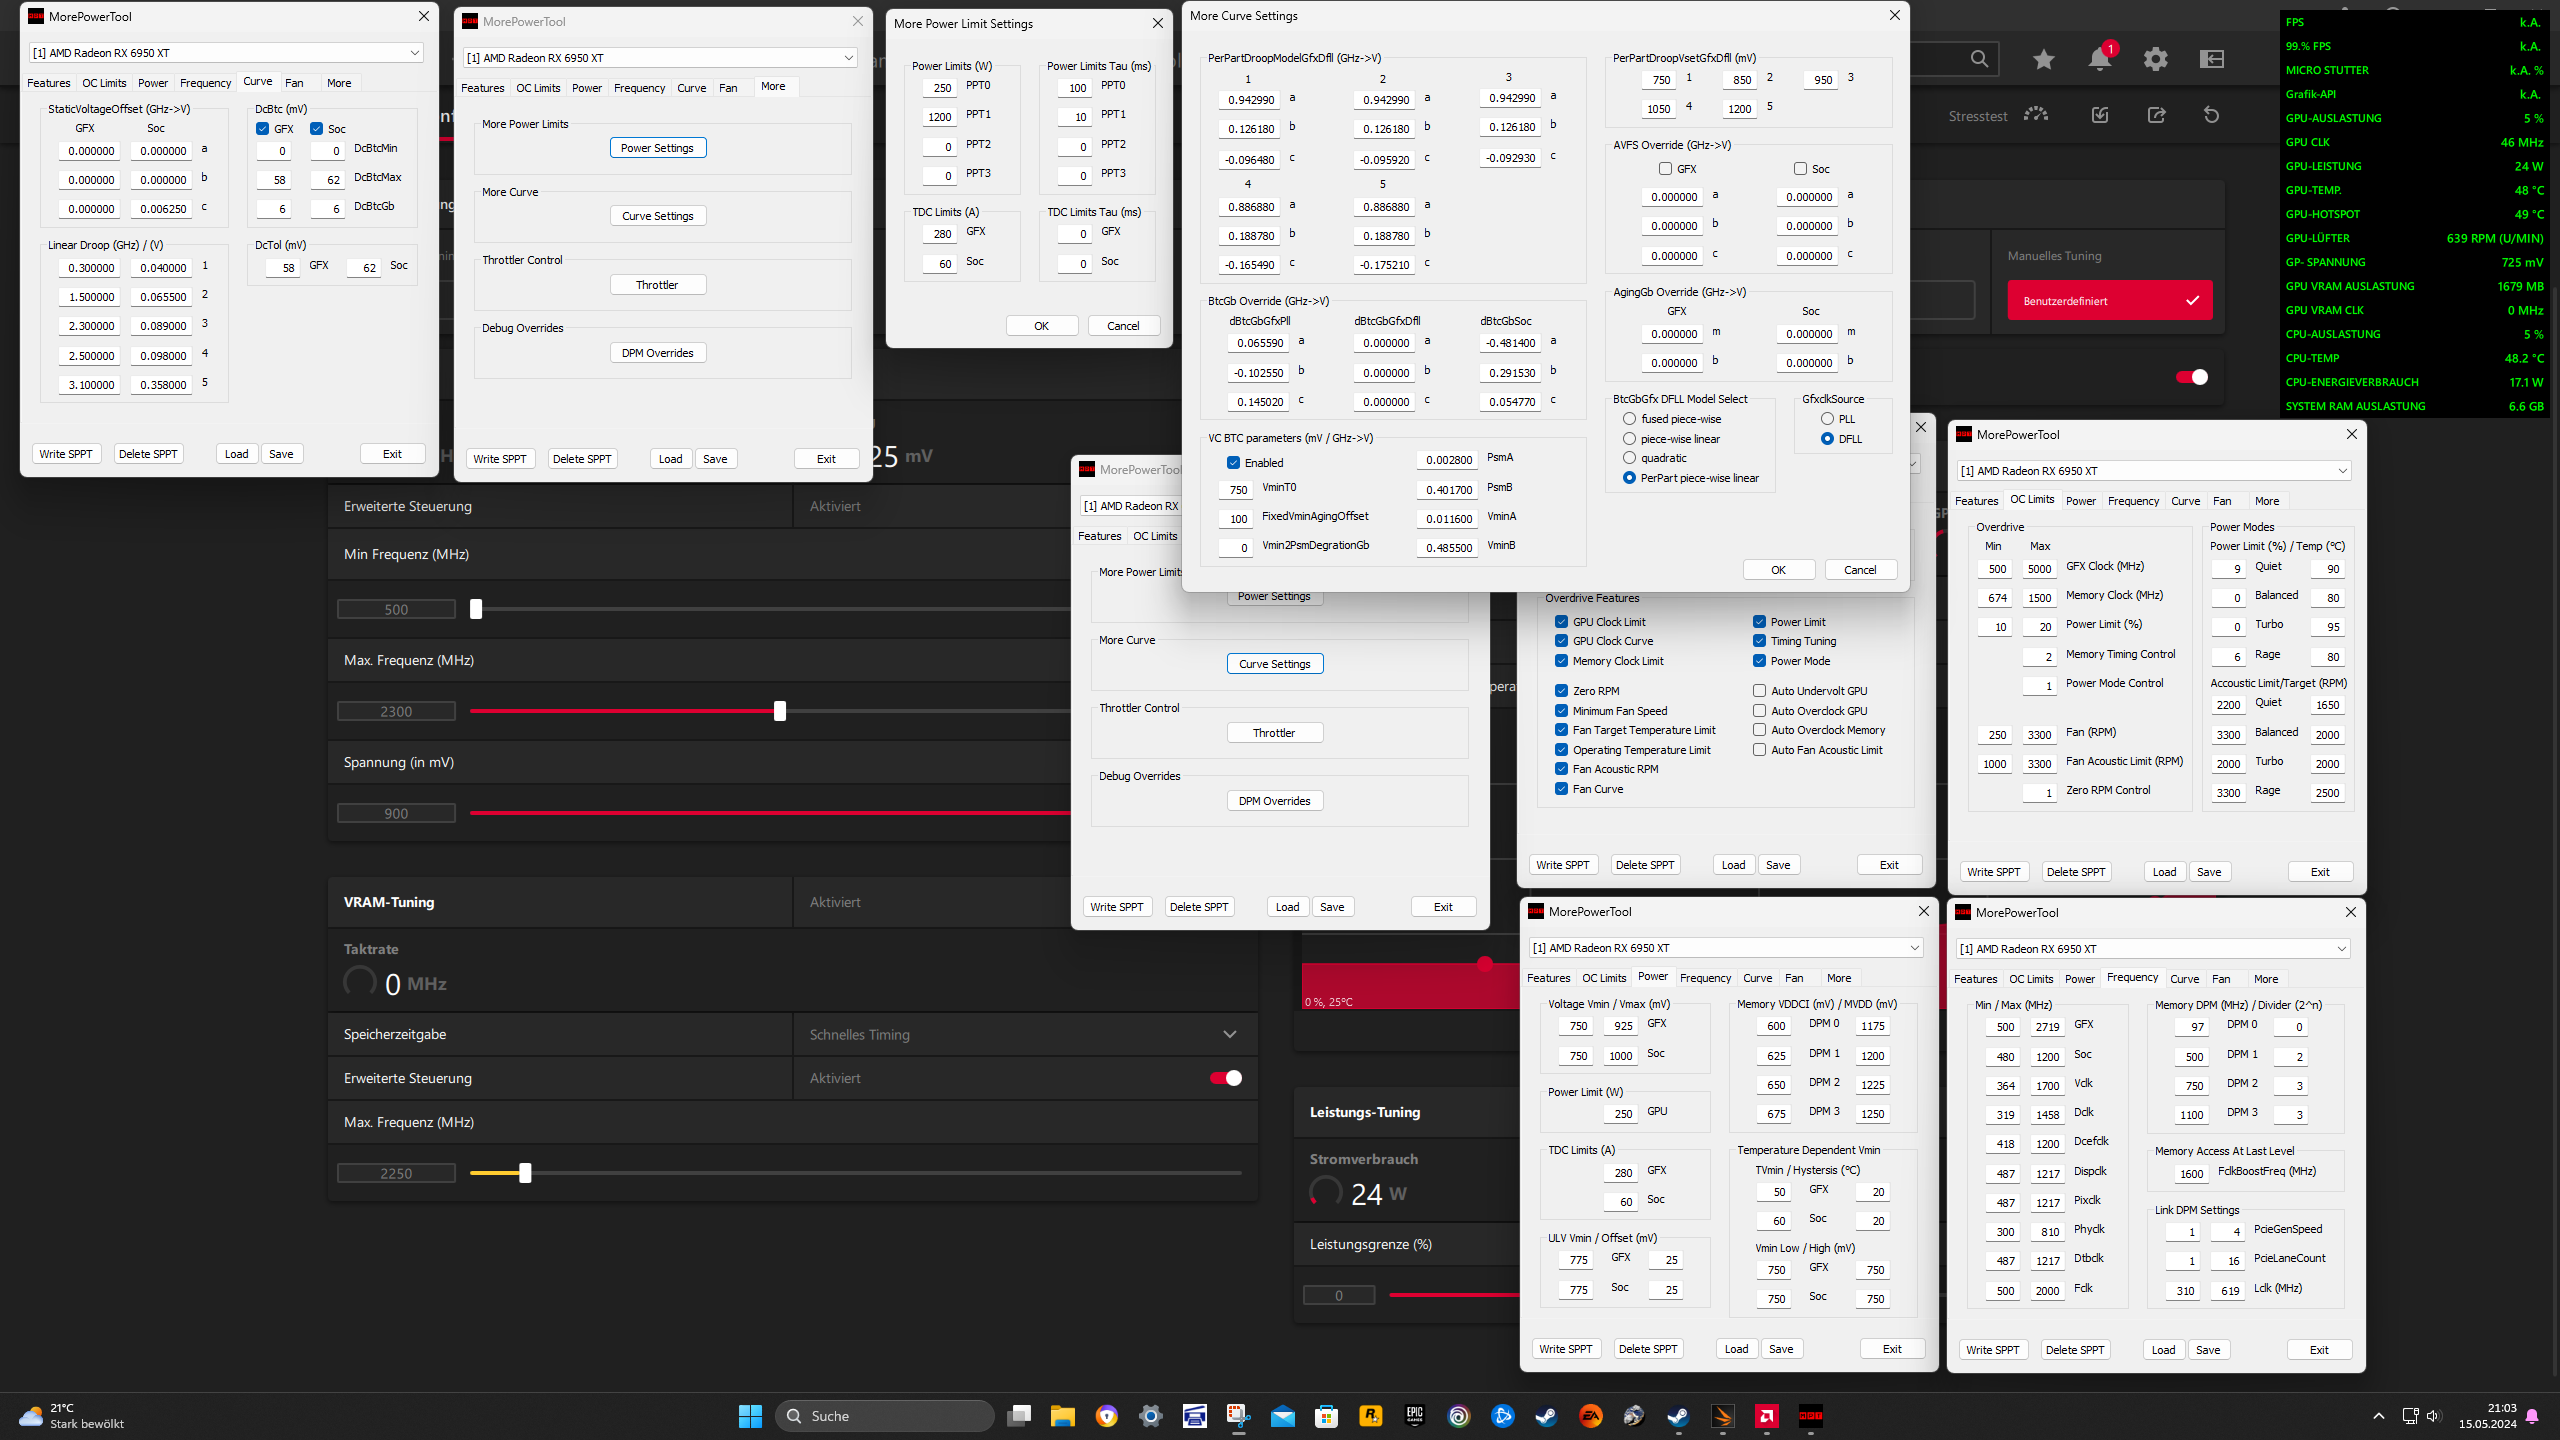
Task: Open AMD Software notifications bell
Action: (2099, 59)
